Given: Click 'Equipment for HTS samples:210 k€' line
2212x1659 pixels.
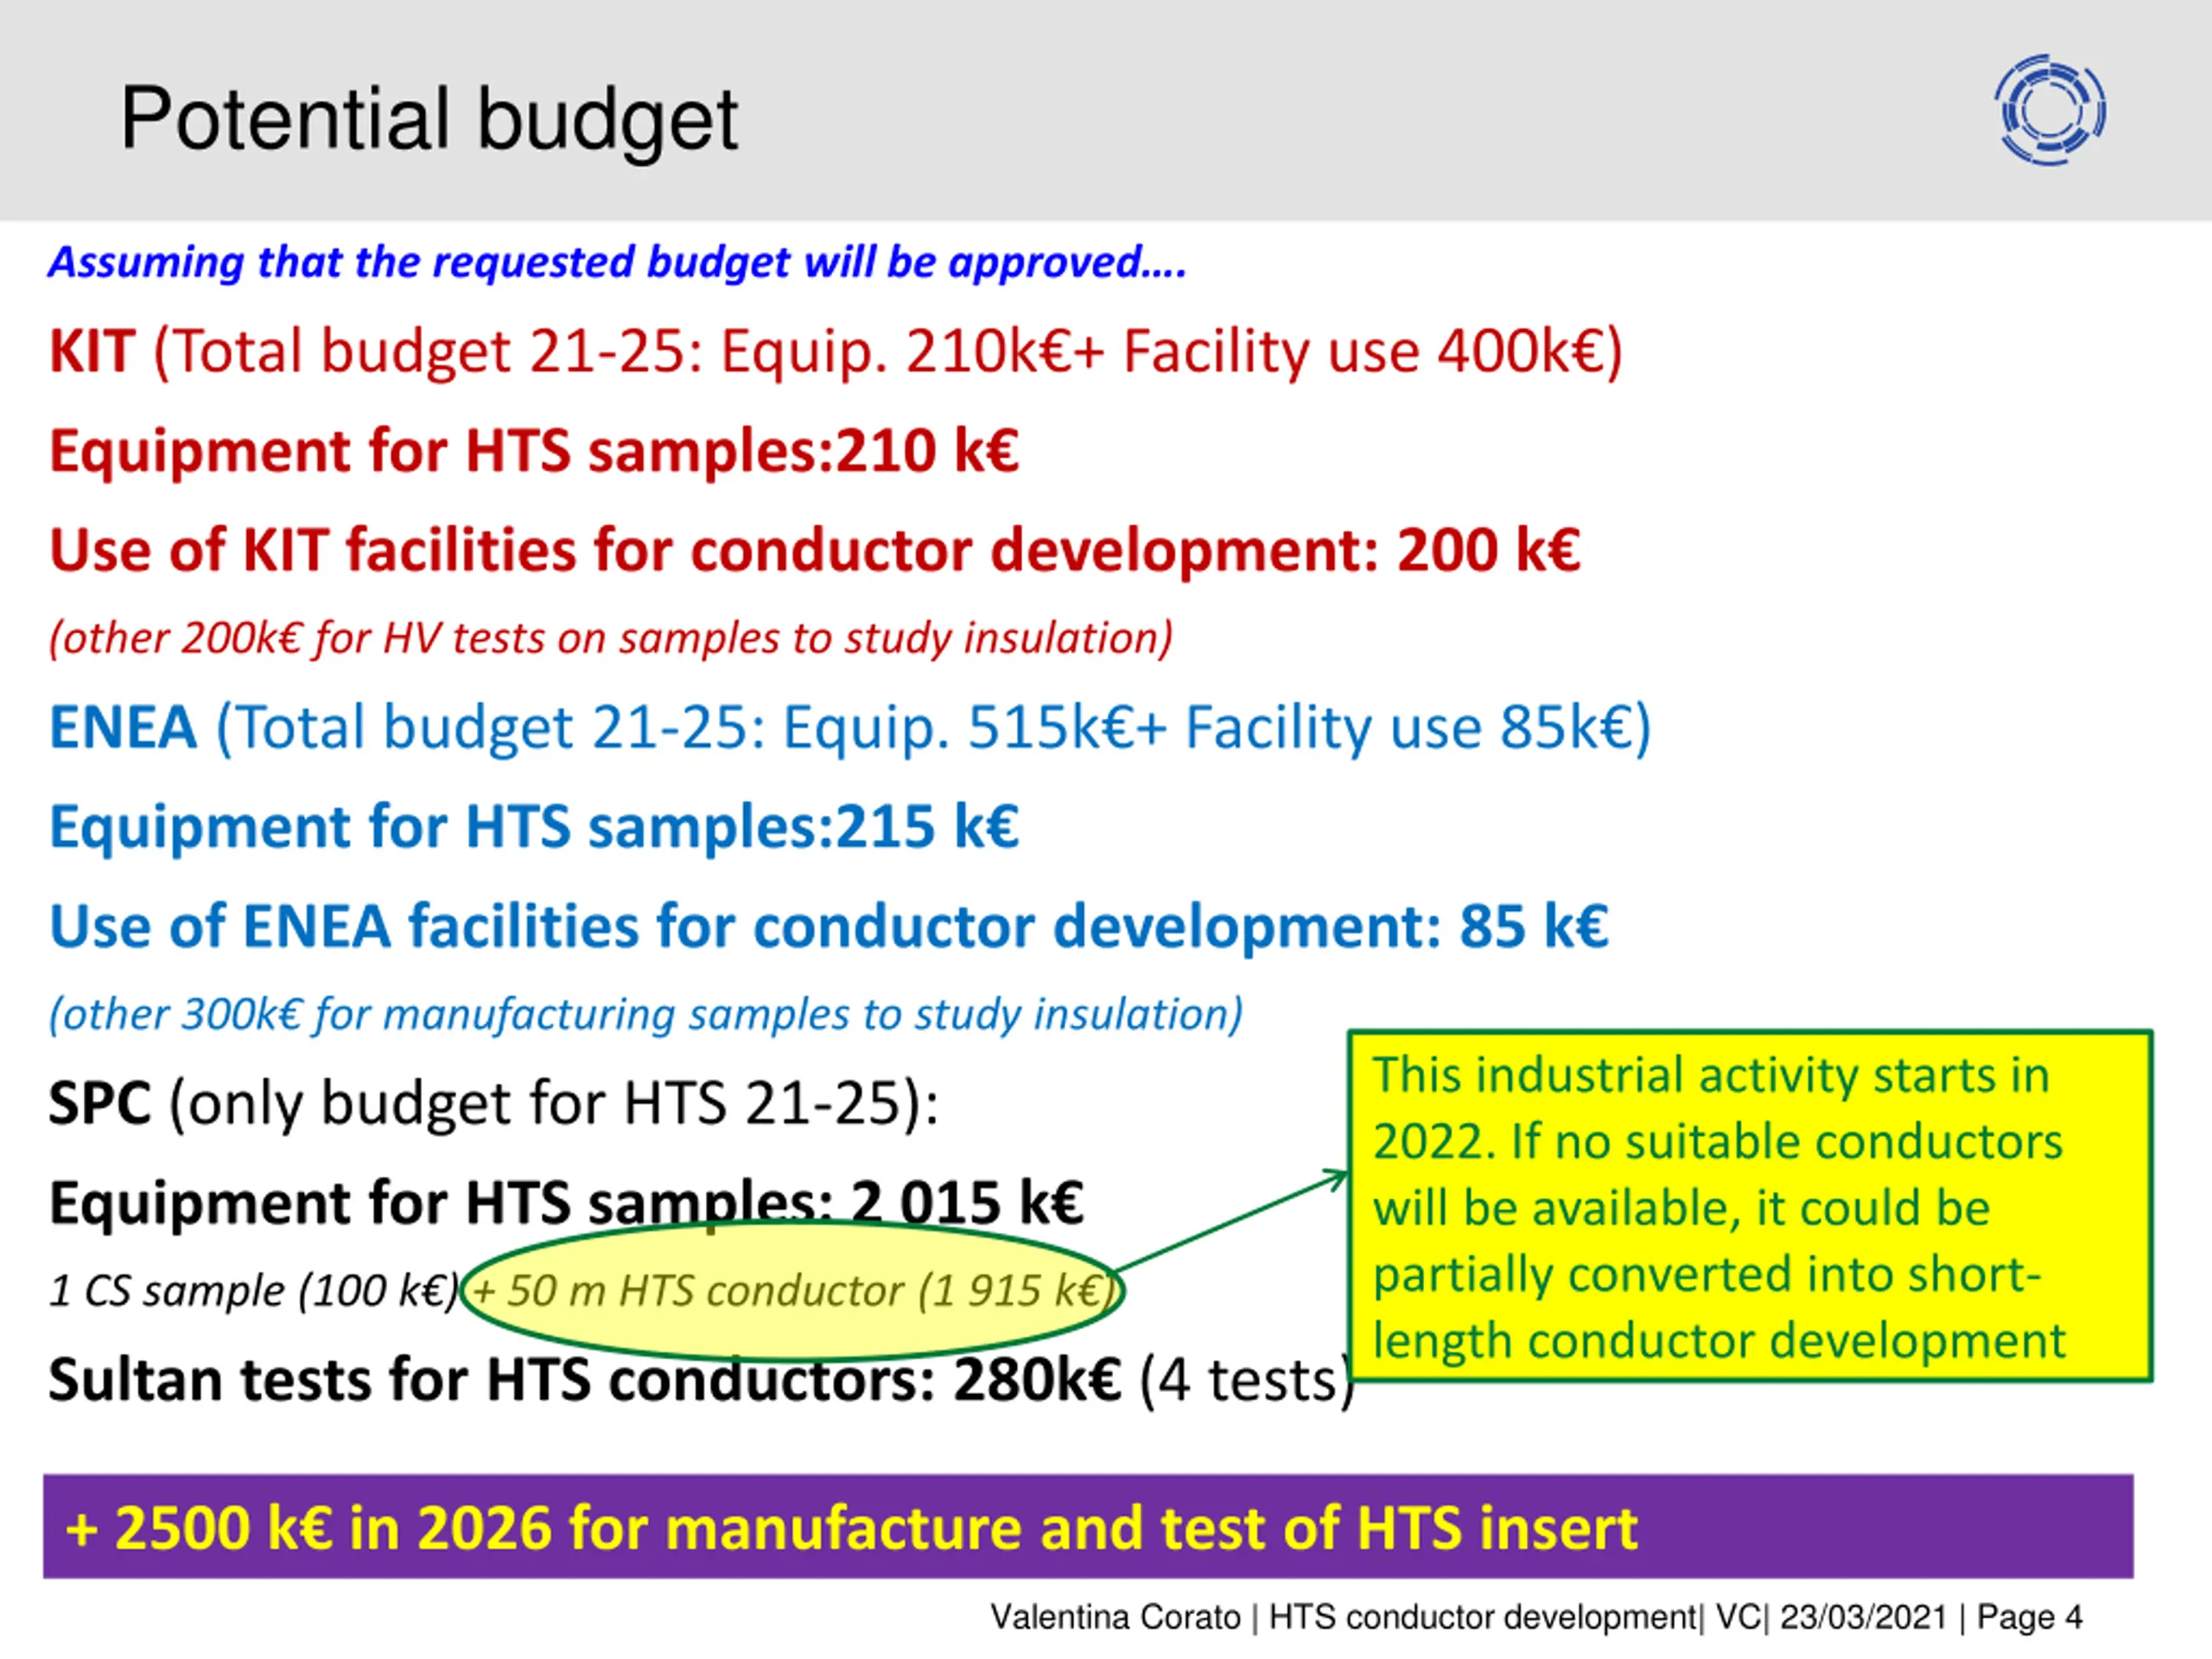Looking at the screenshot, I should (534, 451).
